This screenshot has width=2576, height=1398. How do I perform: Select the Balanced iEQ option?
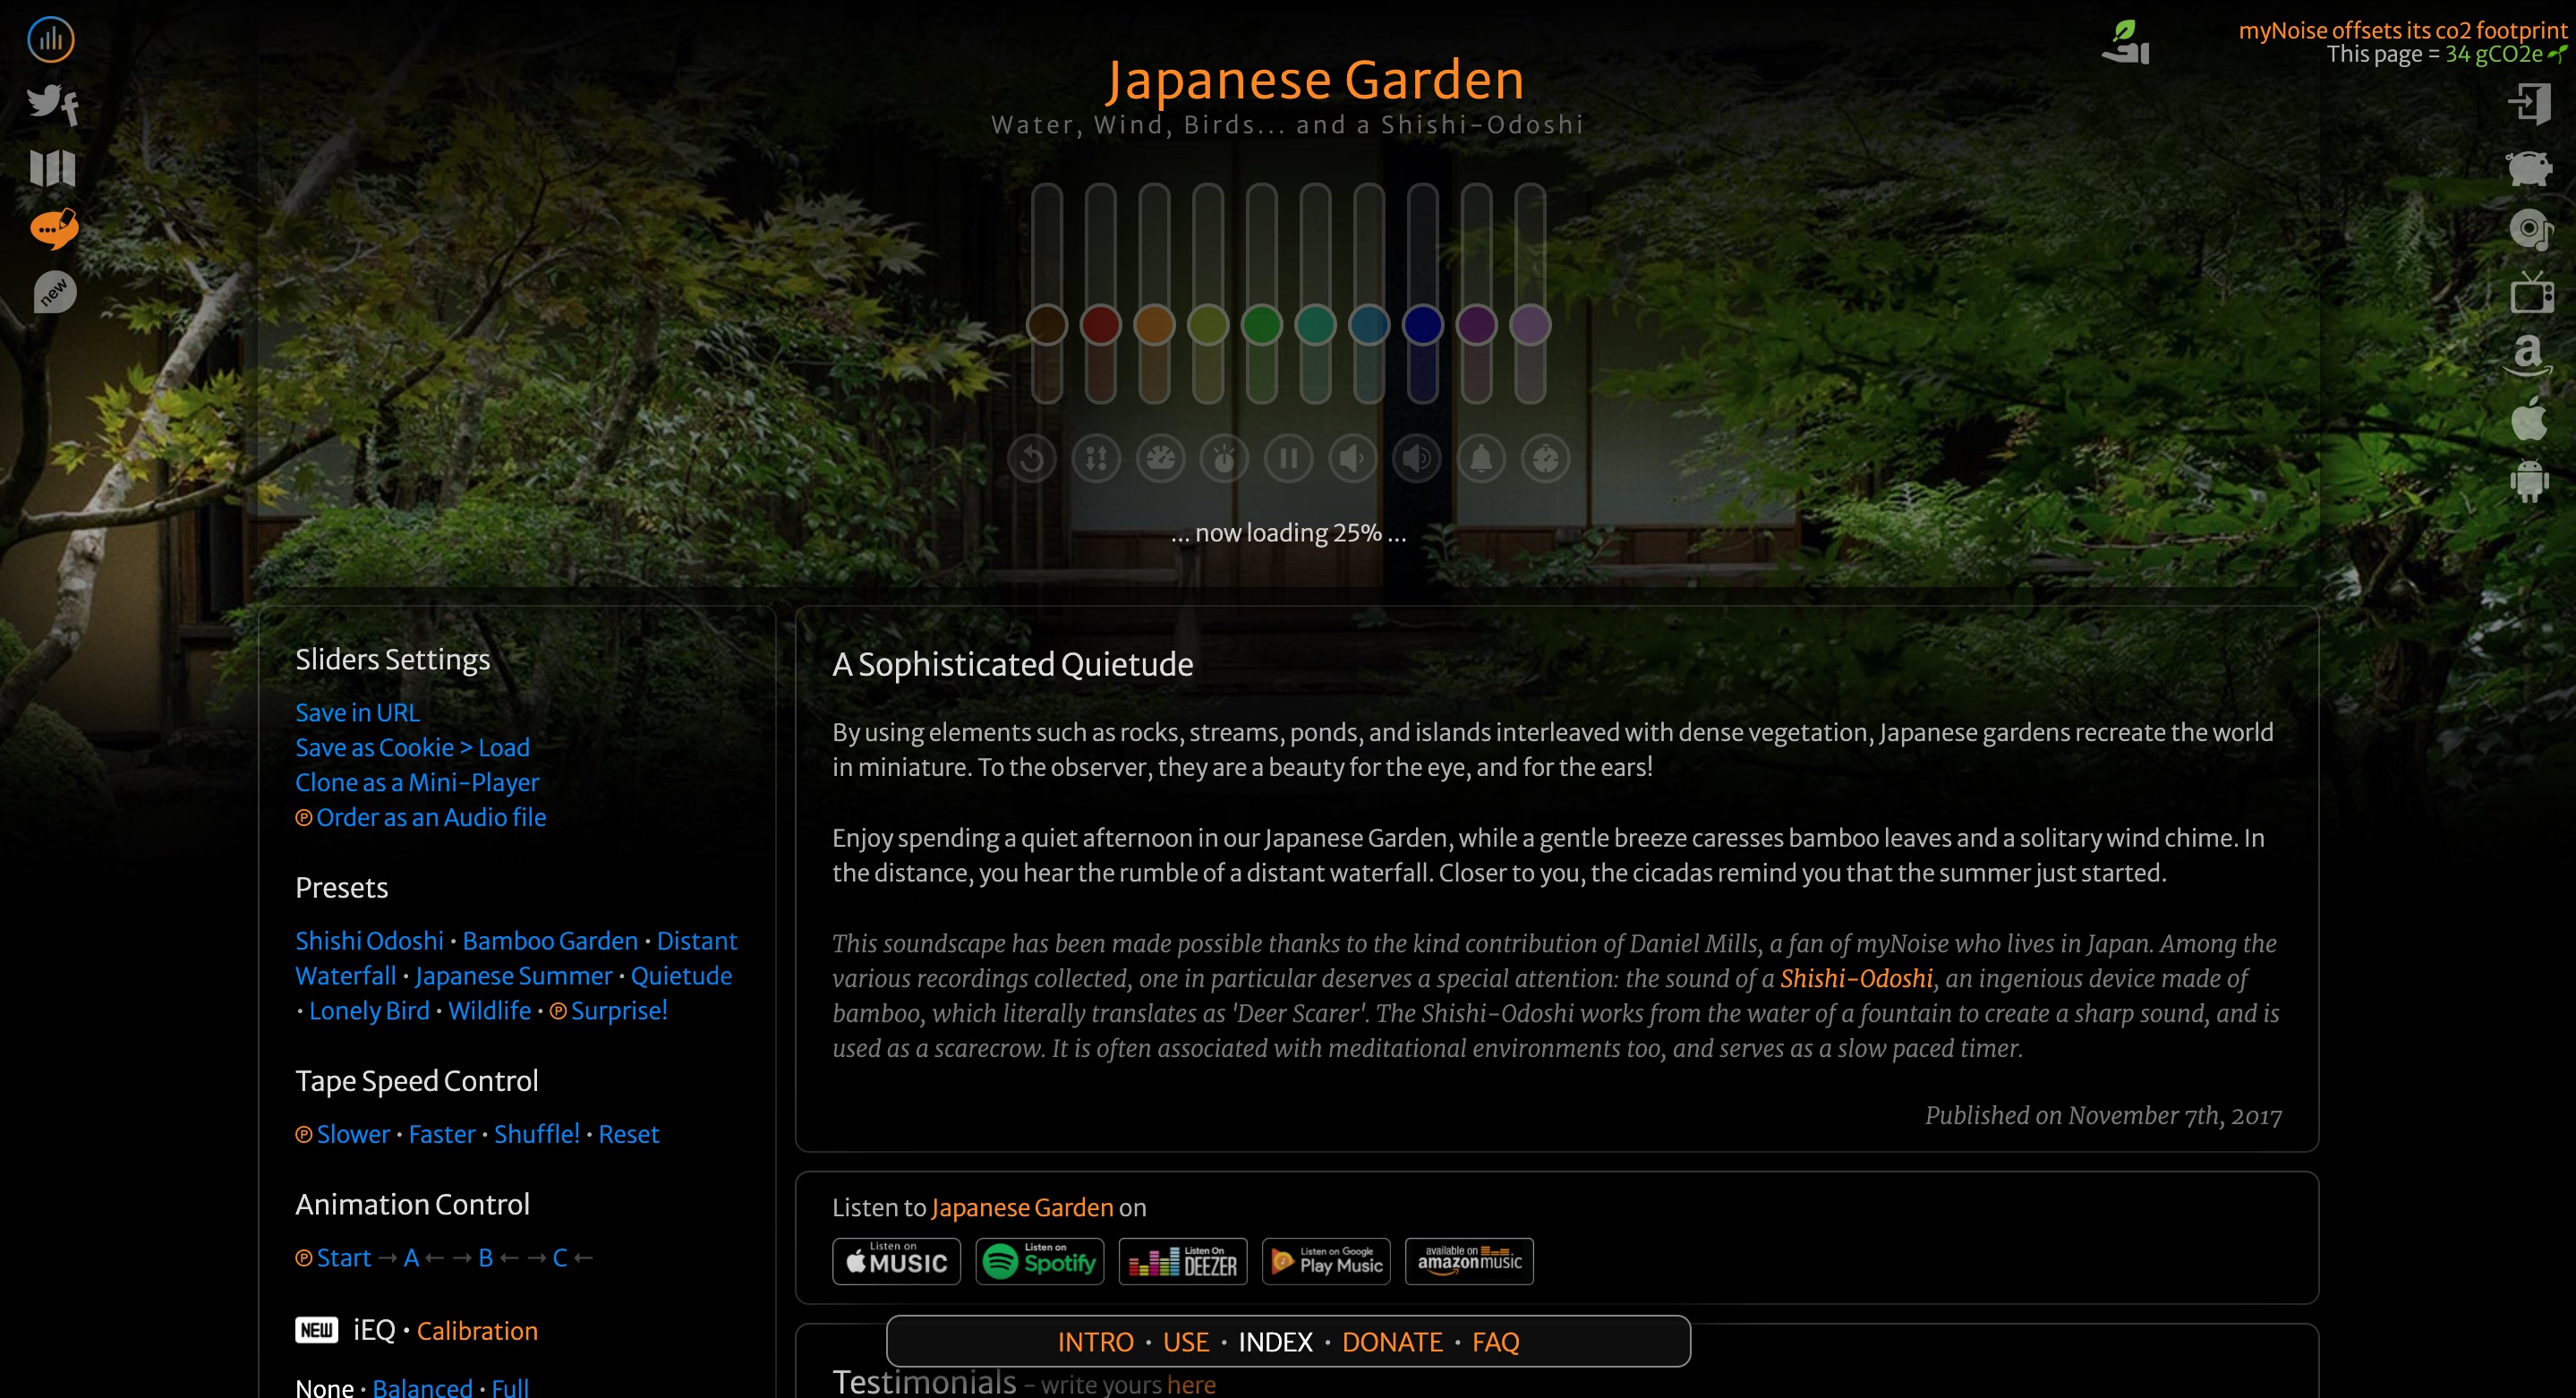pyautogui.click(x=422, y=1387)
